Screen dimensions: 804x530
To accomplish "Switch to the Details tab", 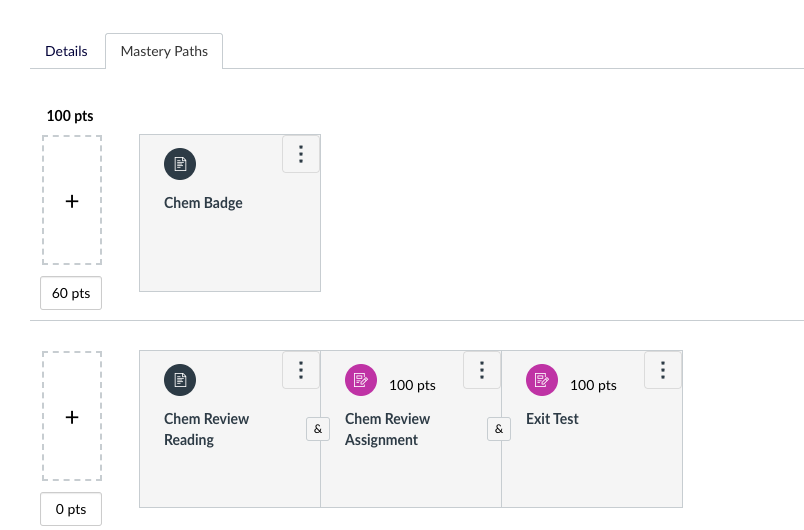I will 66,51.
